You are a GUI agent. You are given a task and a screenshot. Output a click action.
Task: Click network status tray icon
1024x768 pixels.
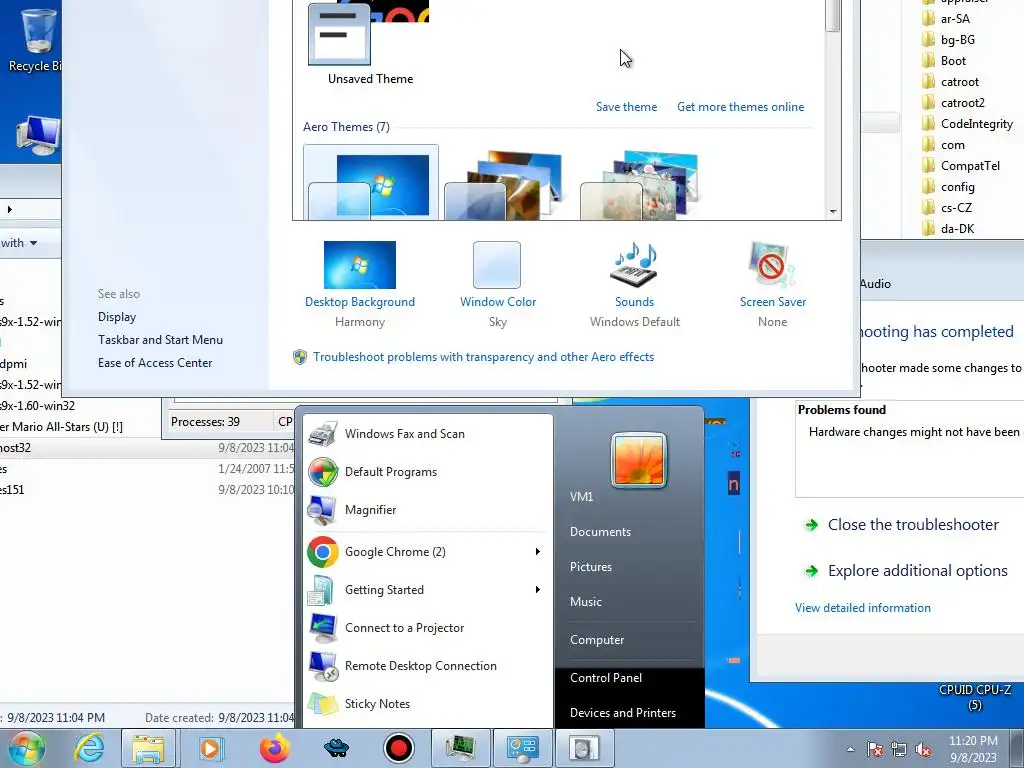pyautogui.click(x=899, y=749)
